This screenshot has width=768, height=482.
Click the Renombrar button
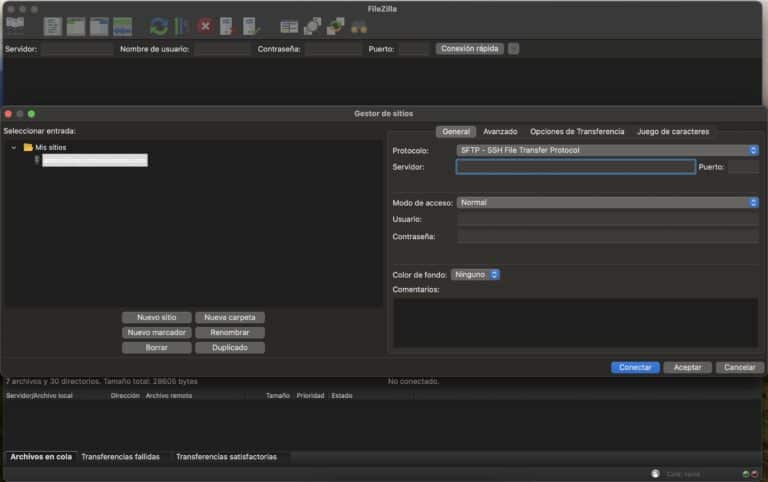pyautogui.click(x=230, y=333)
